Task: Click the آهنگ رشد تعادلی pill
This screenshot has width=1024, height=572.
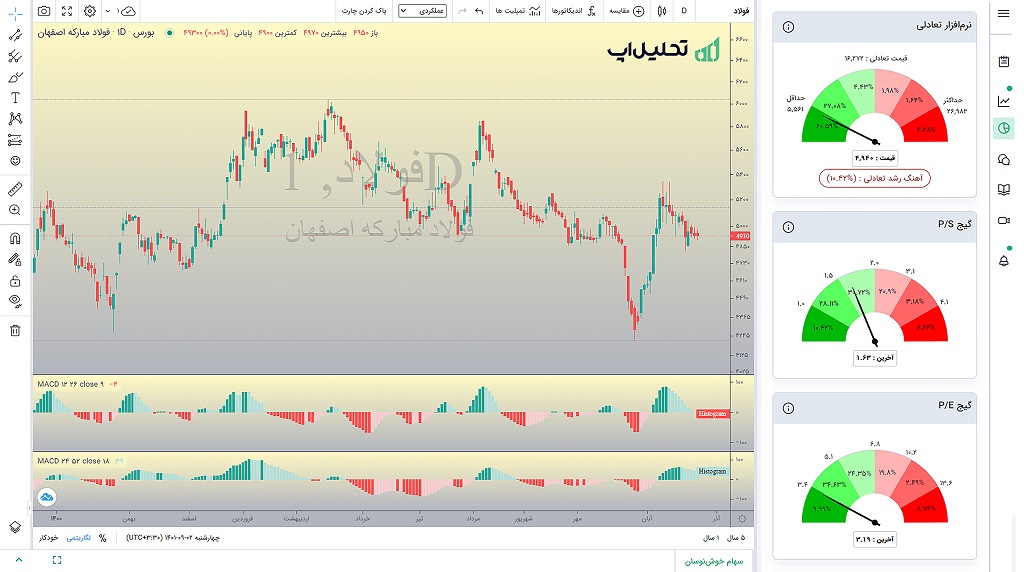Action: 874,178
